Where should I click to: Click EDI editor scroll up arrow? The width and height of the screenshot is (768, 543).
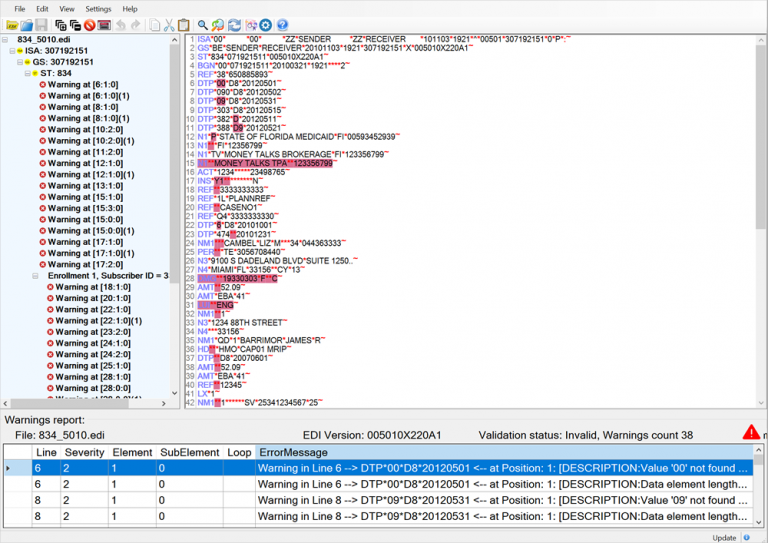point(761,40)
